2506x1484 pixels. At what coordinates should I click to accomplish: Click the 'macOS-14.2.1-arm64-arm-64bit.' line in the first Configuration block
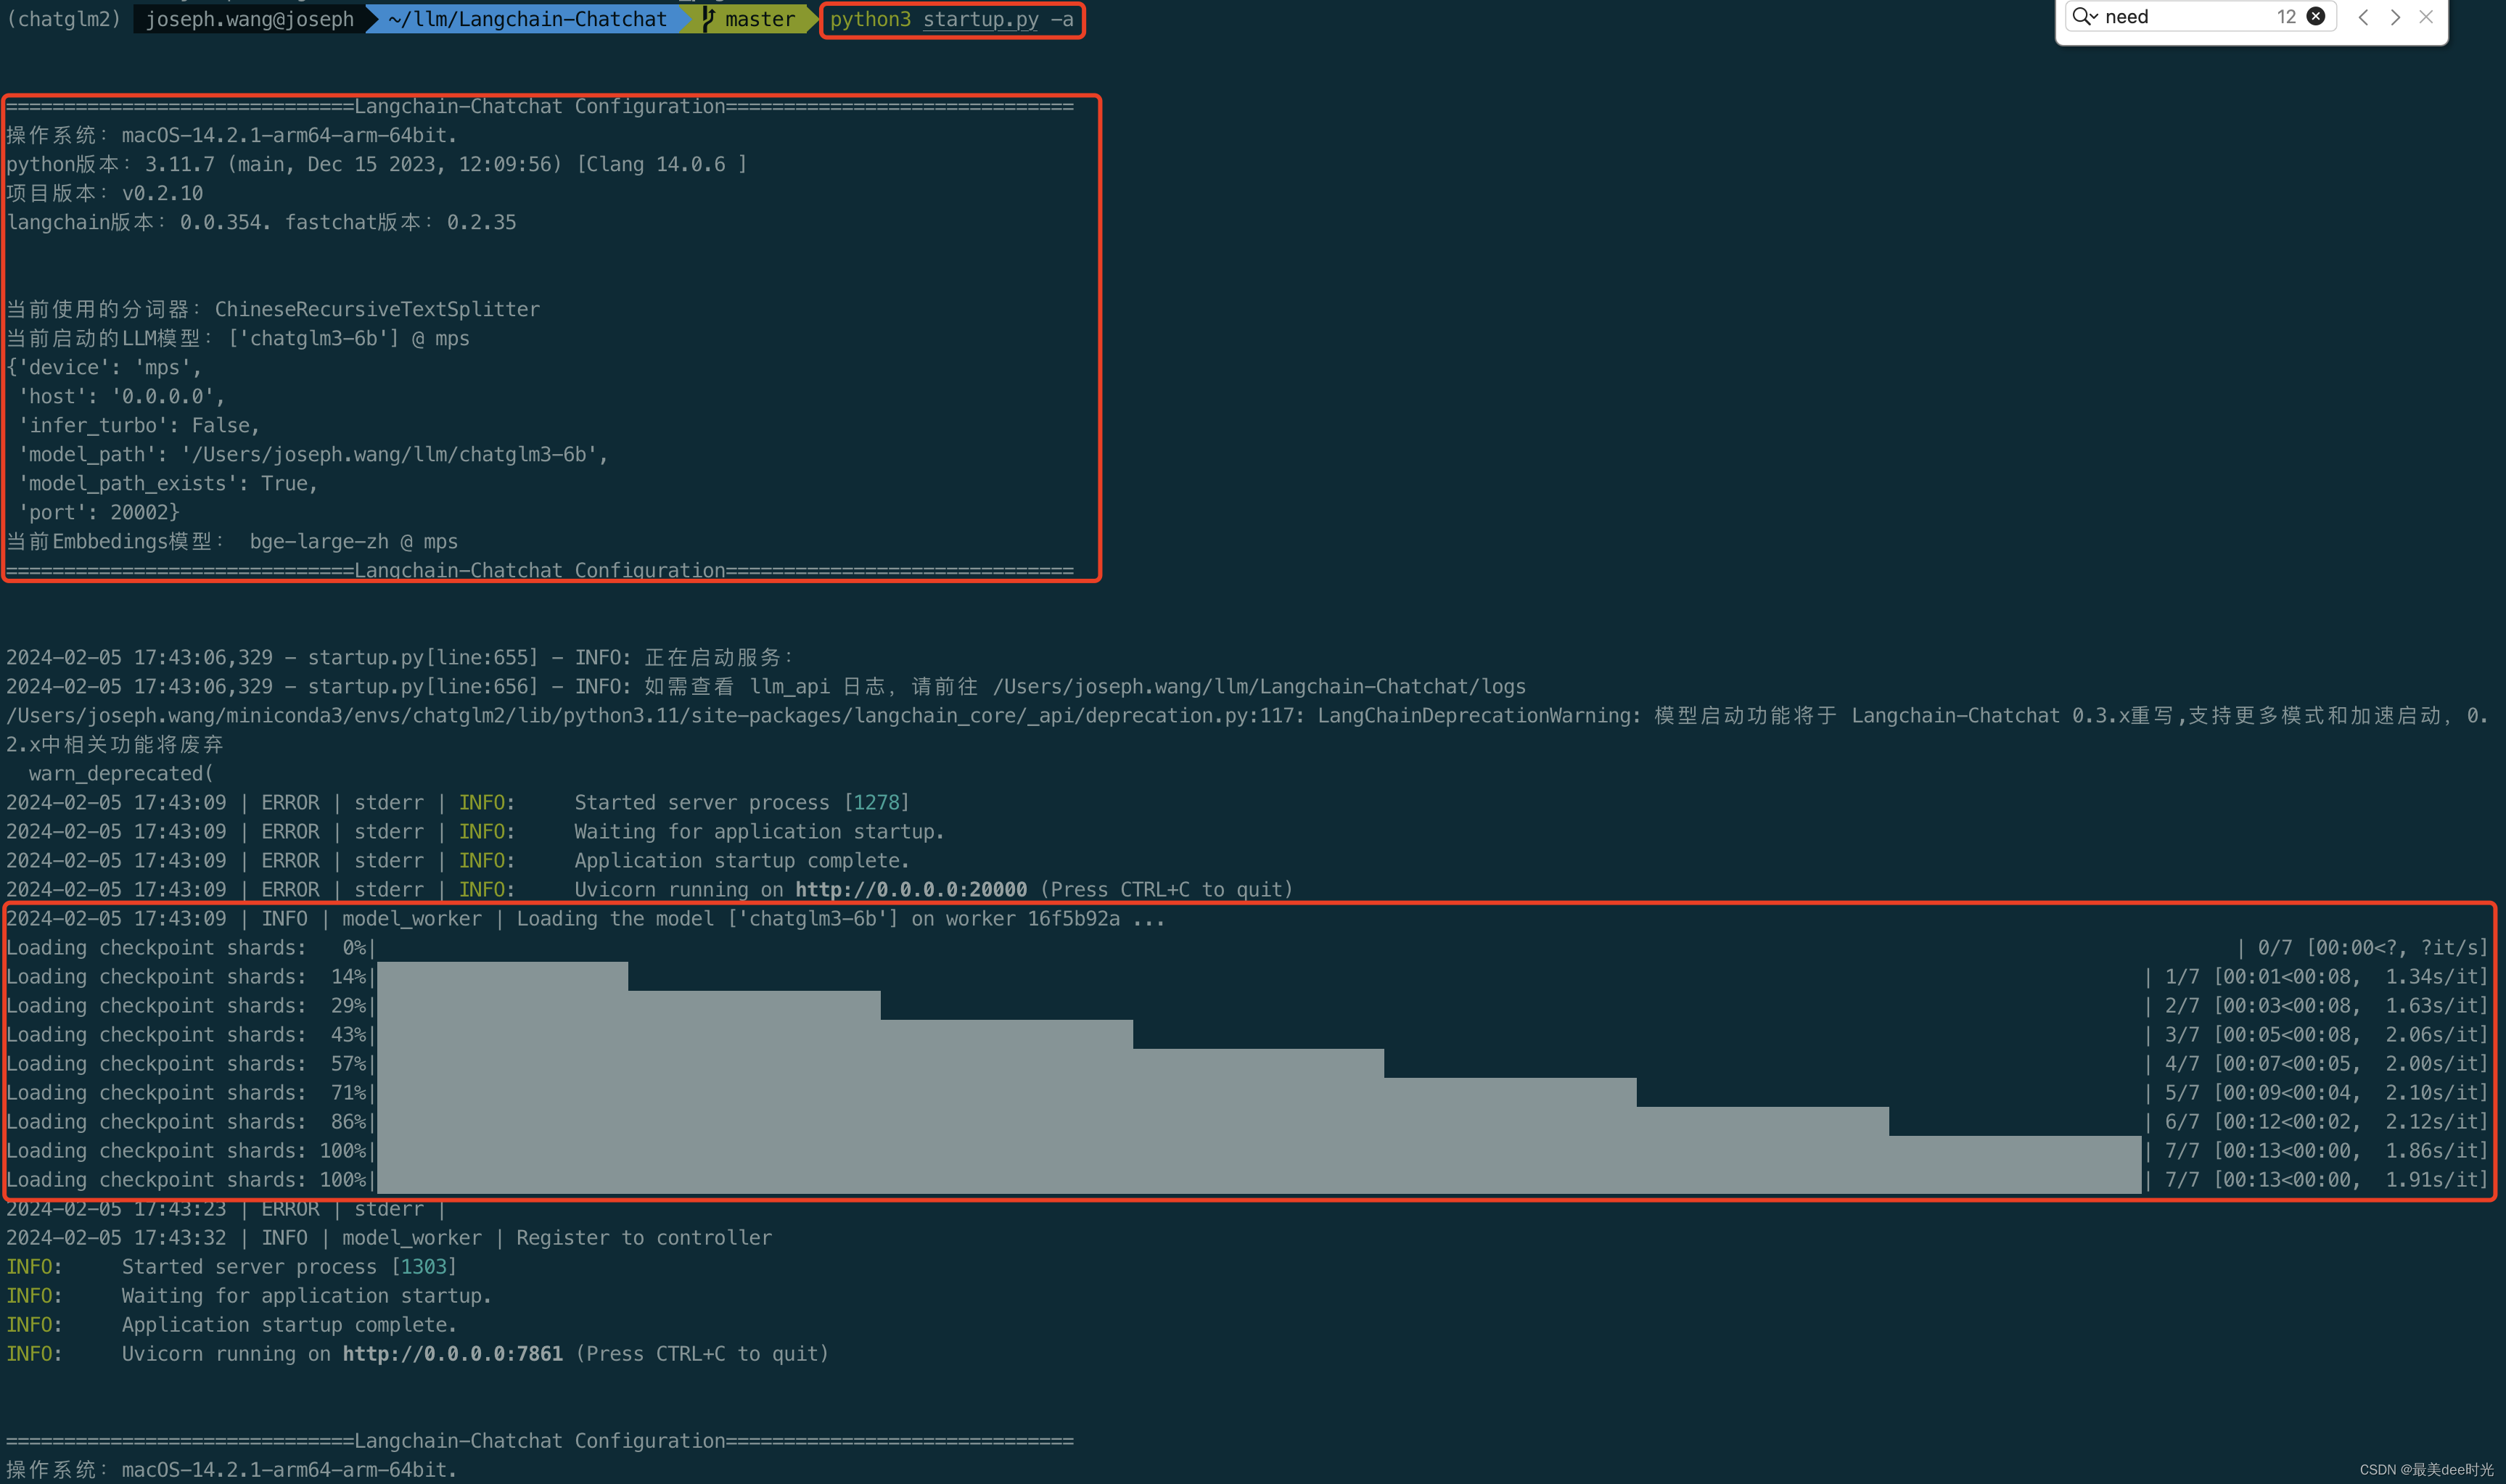coord(232,135)
